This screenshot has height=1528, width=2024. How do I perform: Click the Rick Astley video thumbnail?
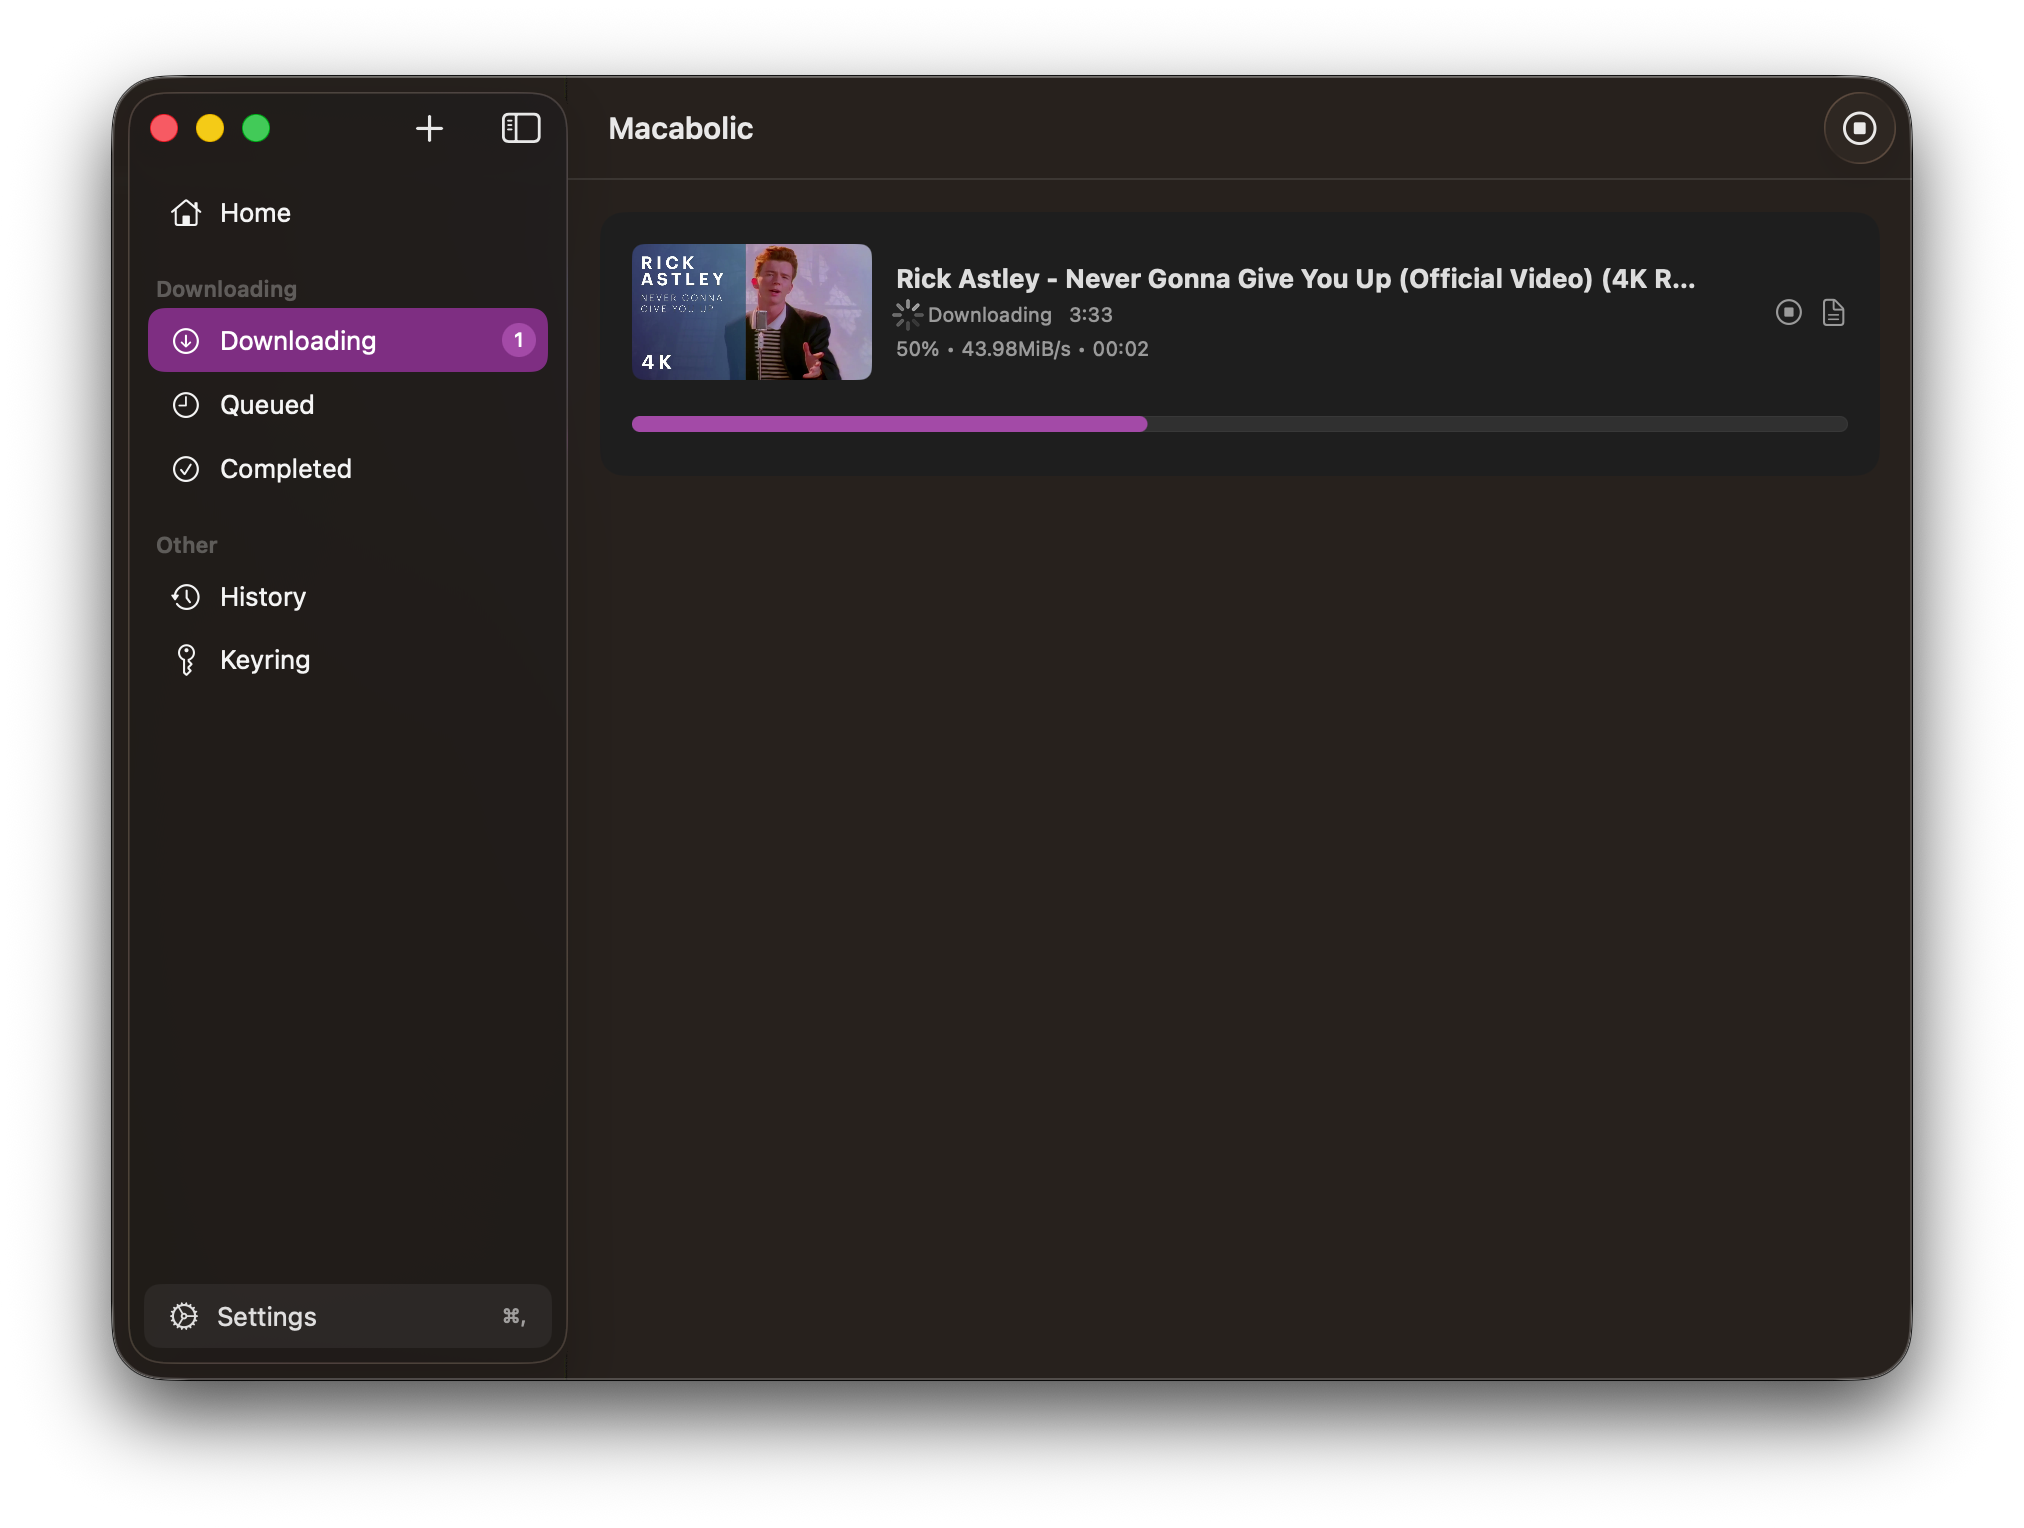tap(751, 312)
